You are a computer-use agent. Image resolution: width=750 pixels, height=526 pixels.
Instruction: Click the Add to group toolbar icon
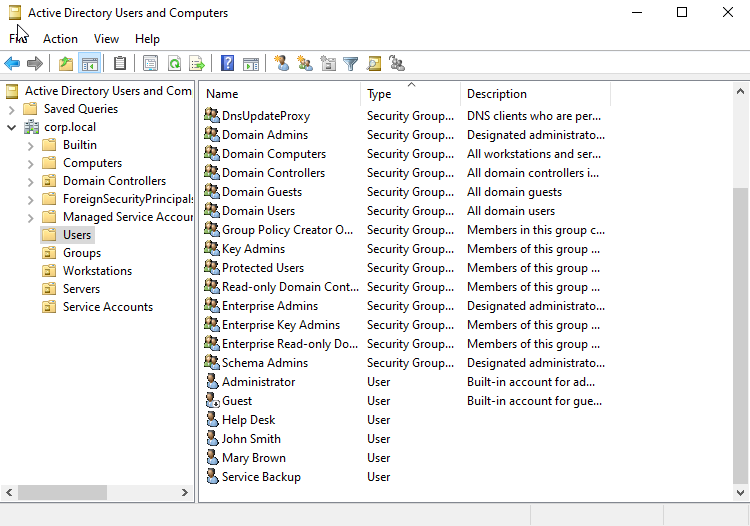click(397, 63)
